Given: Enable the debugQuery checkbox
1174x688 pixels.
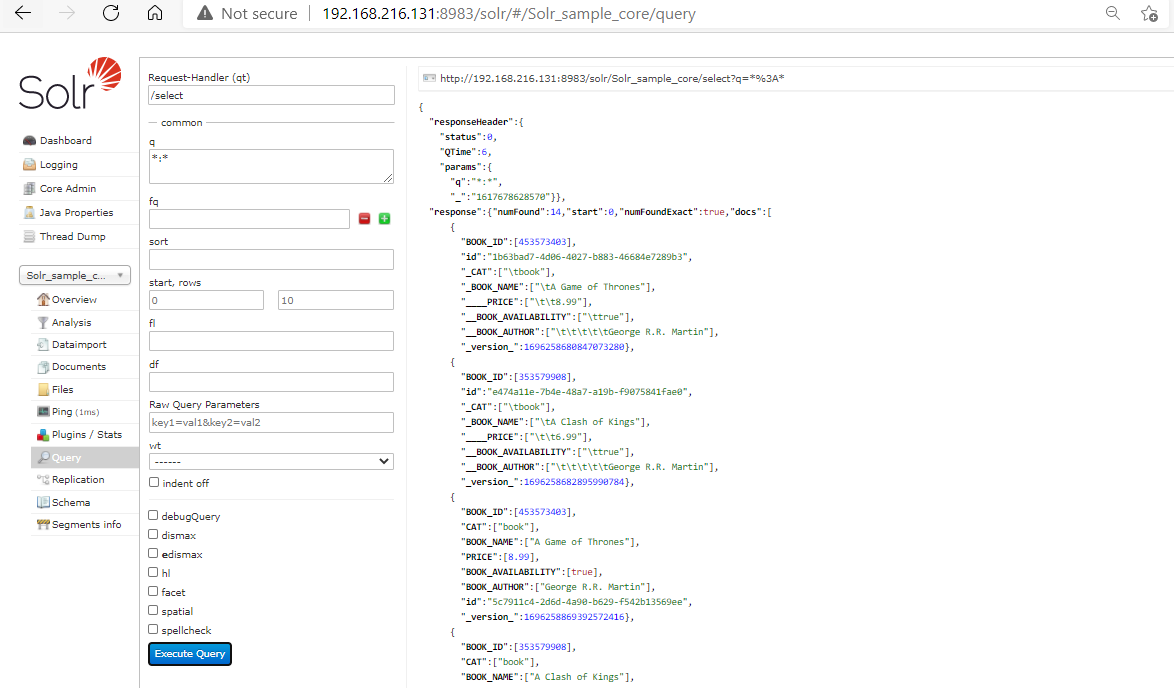Looking at the screenshot, I should click(x=153, y=515).
